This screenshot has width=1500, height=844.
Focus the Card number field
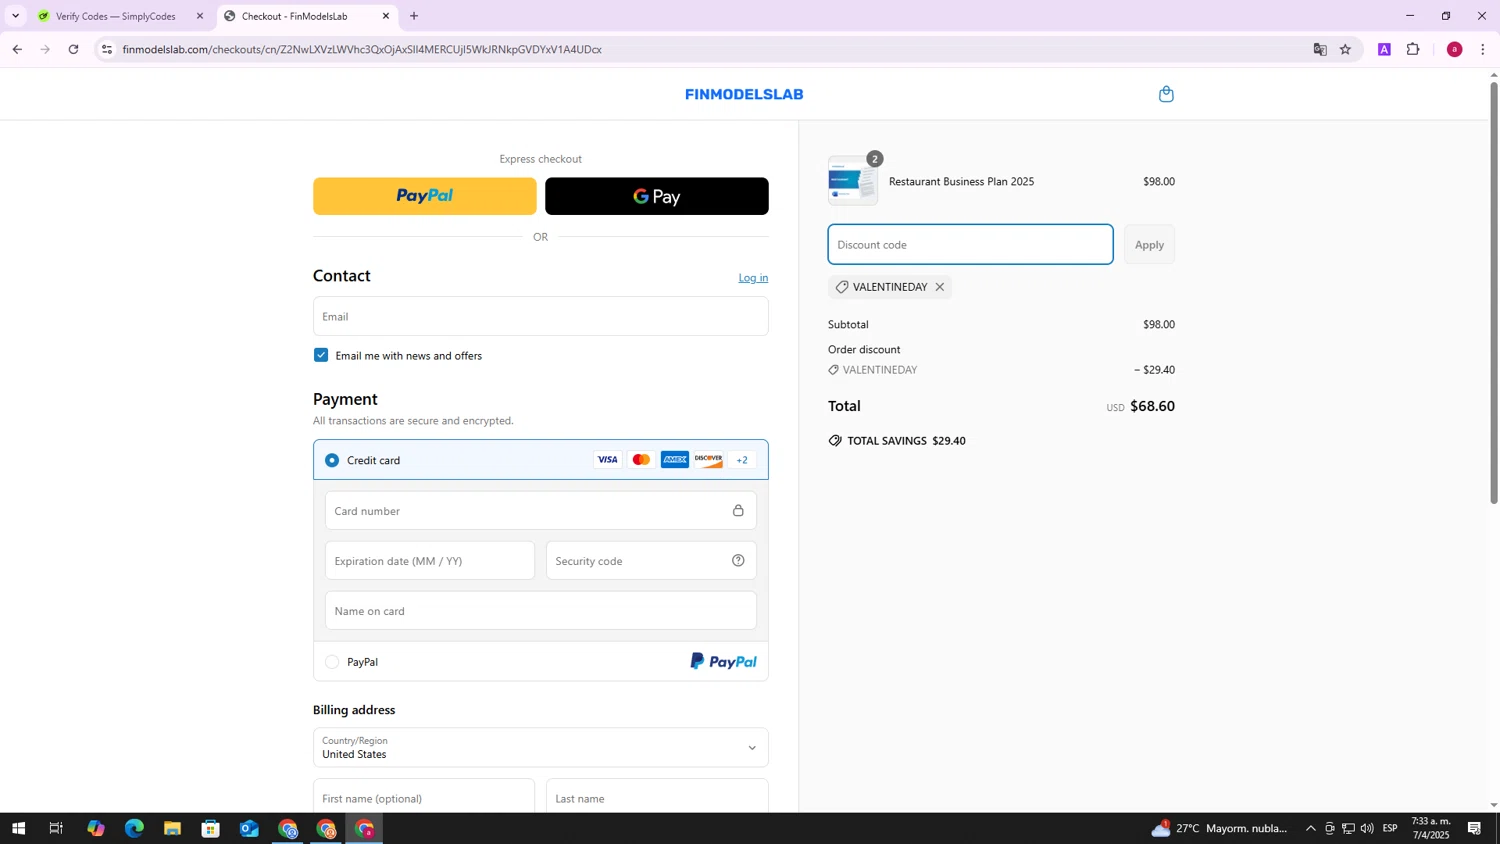[x=541, y=511]
